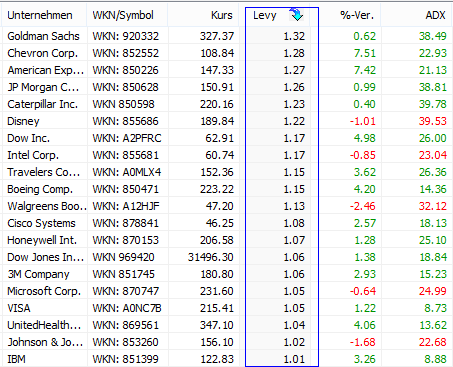This screenshot has width=453, height=367.
Task: Click the red ADX value 39.53
Action: click(433, 121)
